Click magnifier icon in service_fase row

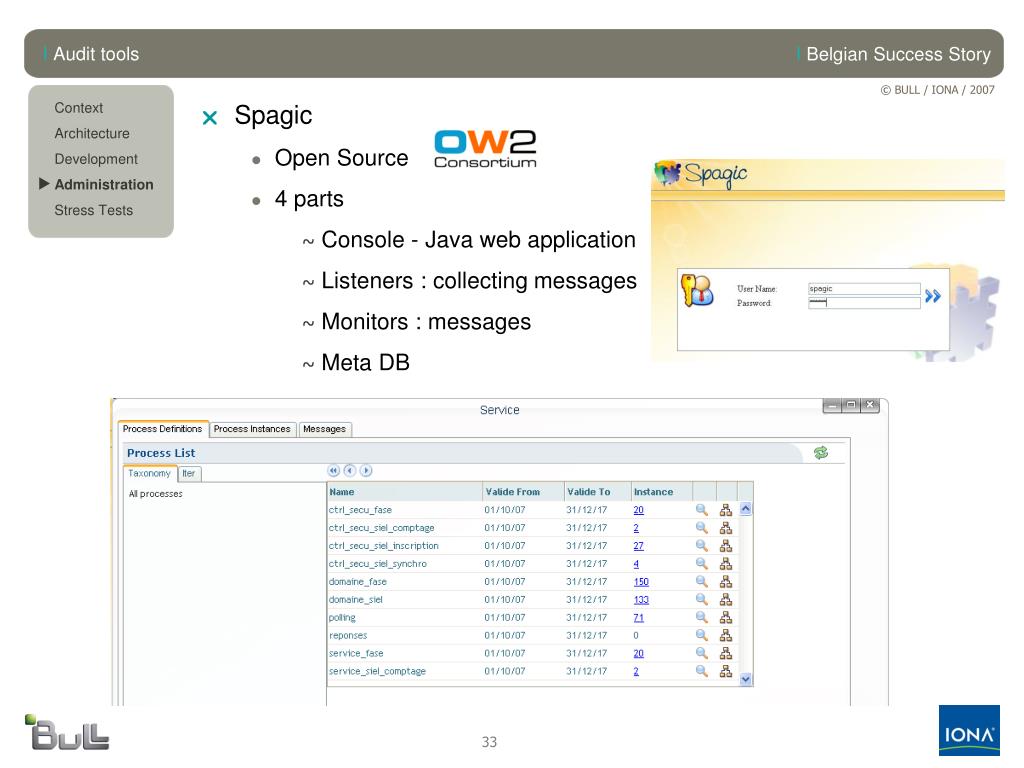(701, 653)
